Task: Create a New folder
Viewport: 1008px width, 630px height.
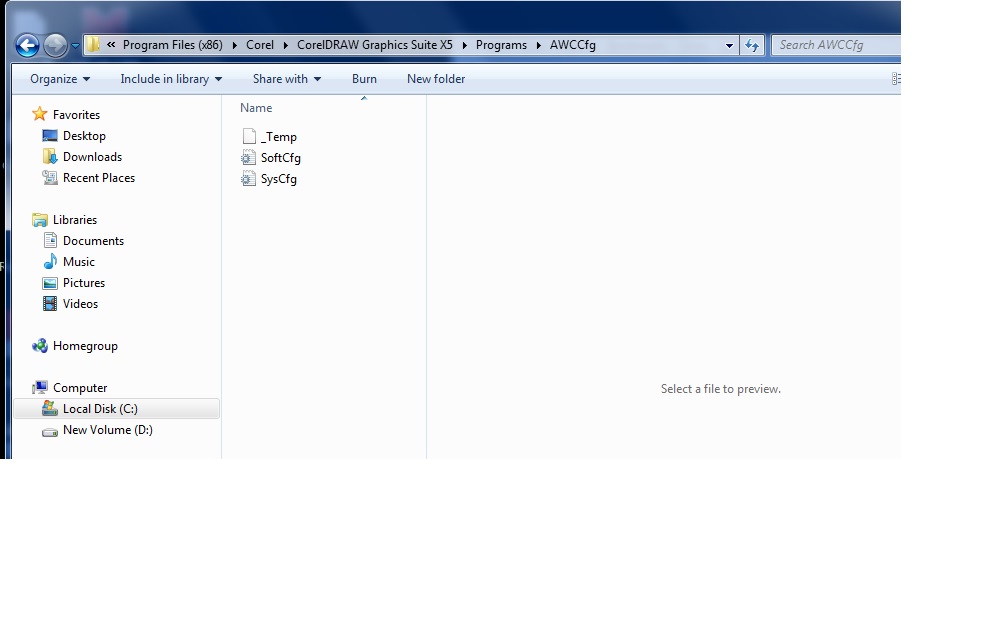Action: 436,79
